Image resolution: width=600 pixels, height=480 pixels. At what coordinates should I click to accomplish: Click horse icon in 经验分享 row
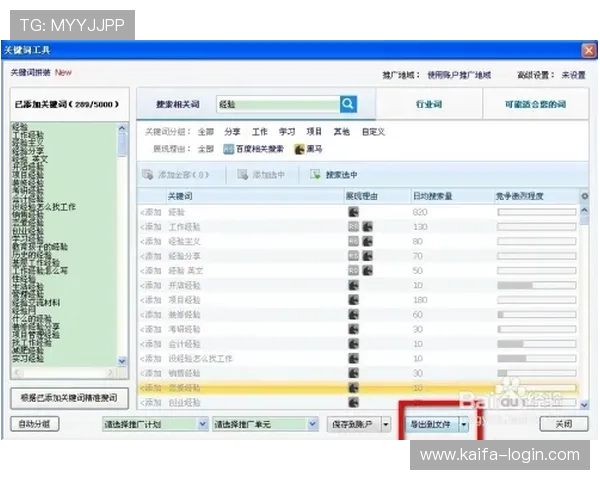coord(368,256)
